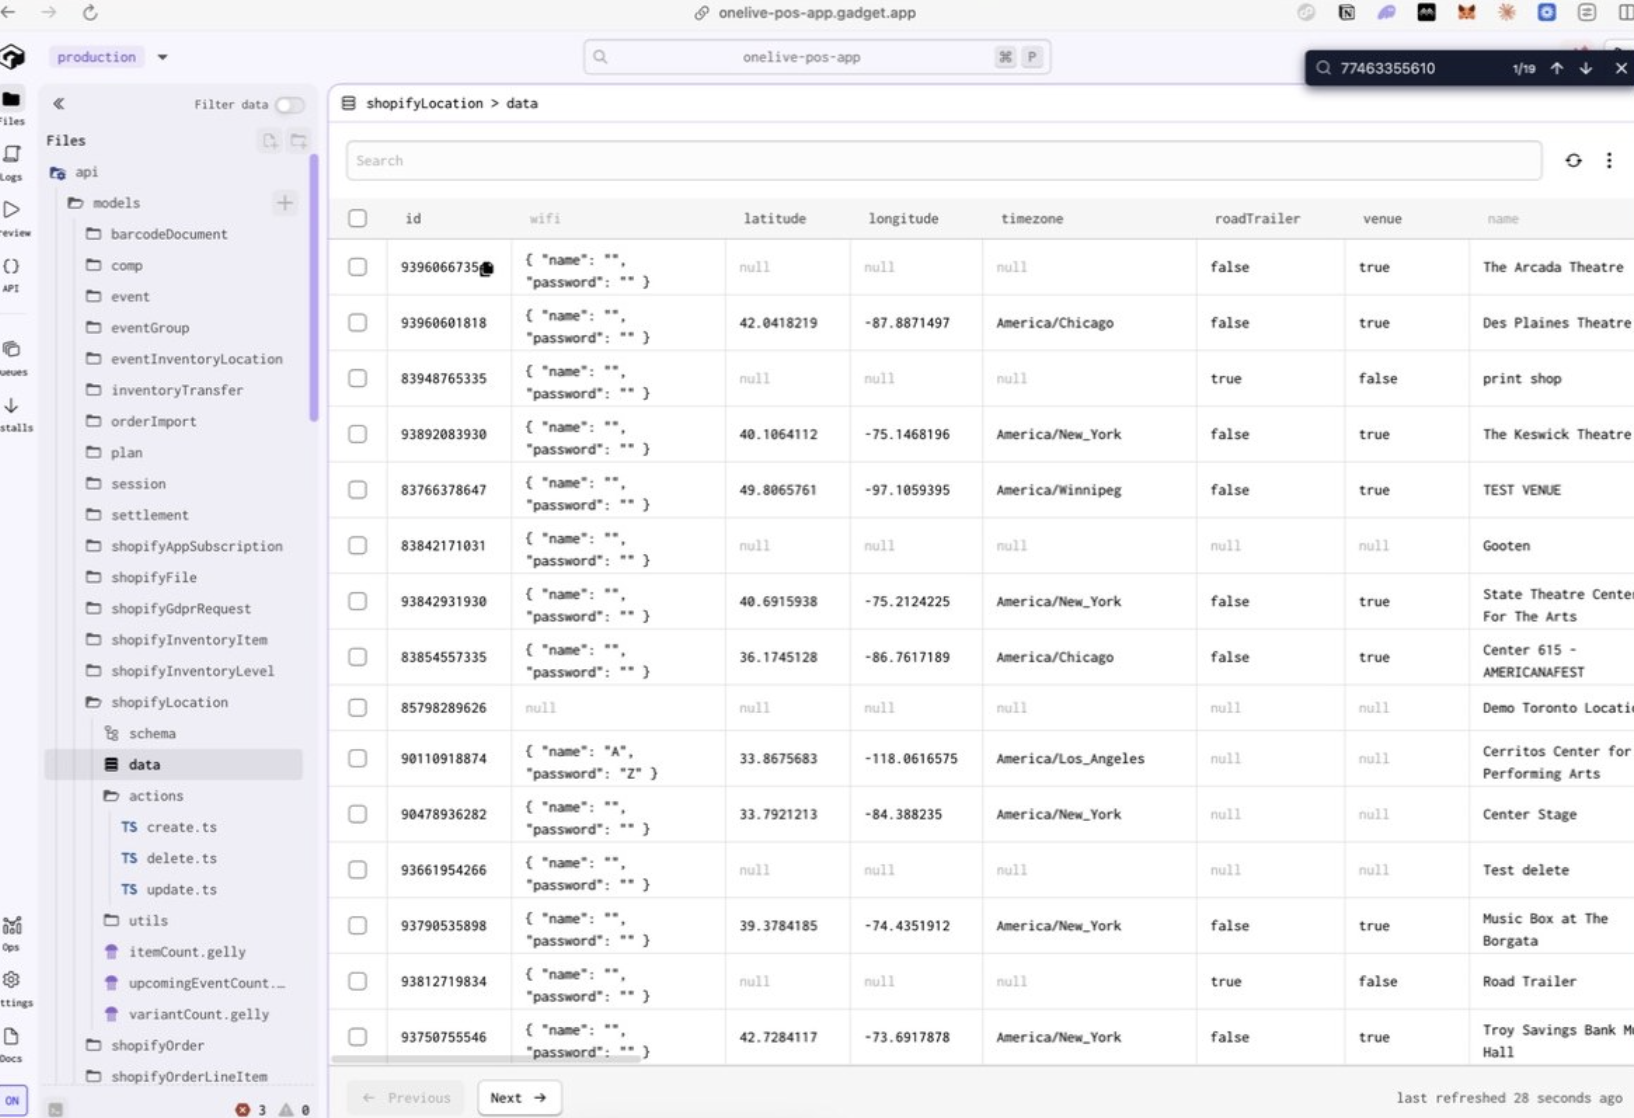Open Settings in left sidebar
1634x1118 pixels.
pos(12,988)
